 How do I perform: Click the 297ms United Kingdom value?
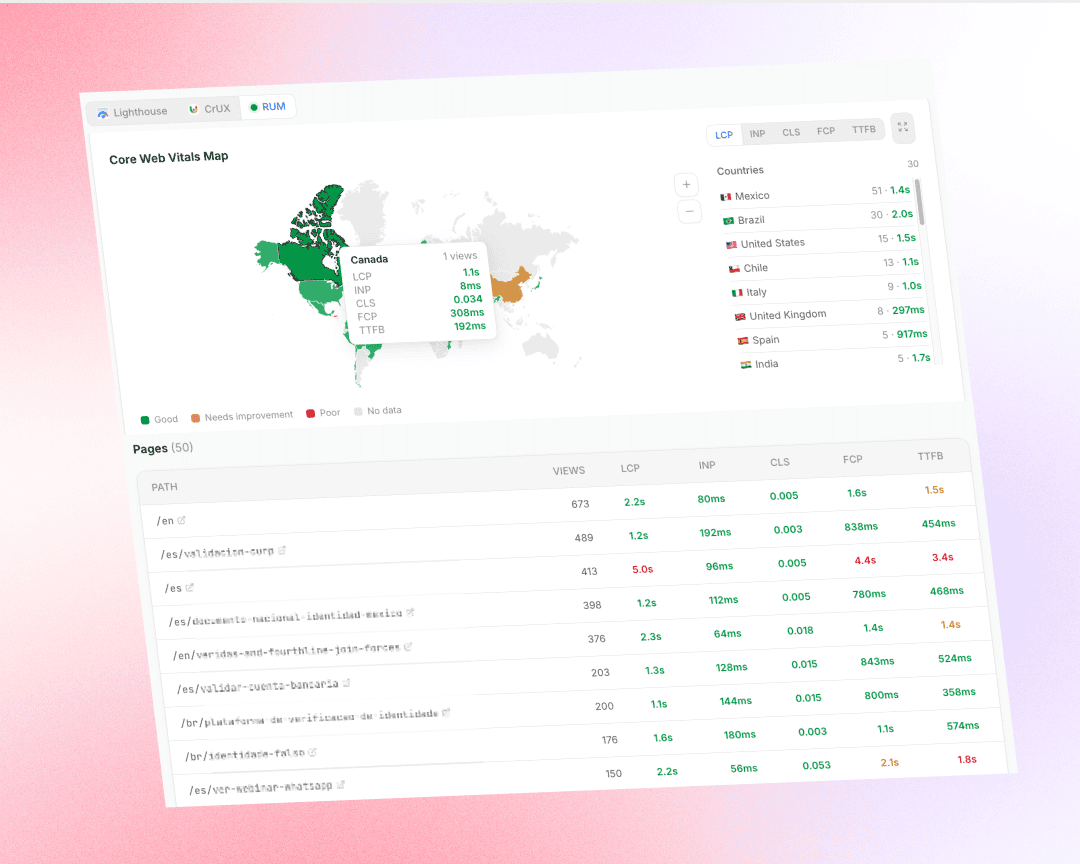point(908,310)
